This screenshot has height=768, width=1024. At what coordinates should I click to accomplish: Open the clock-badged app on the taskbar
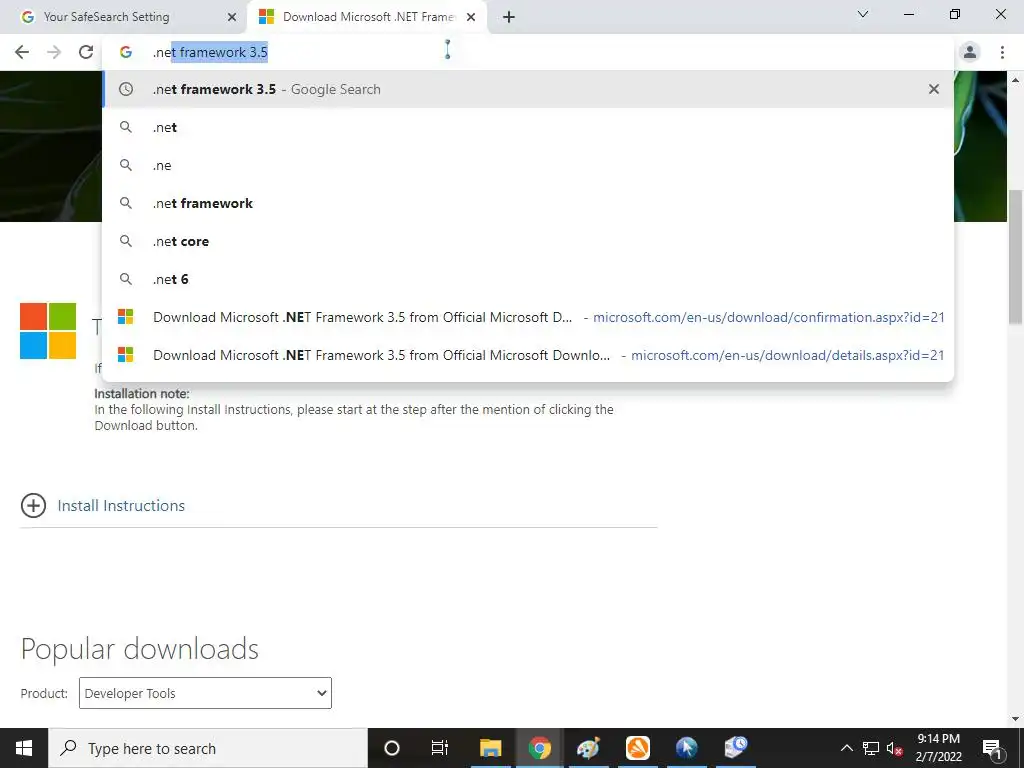[735, 748]
